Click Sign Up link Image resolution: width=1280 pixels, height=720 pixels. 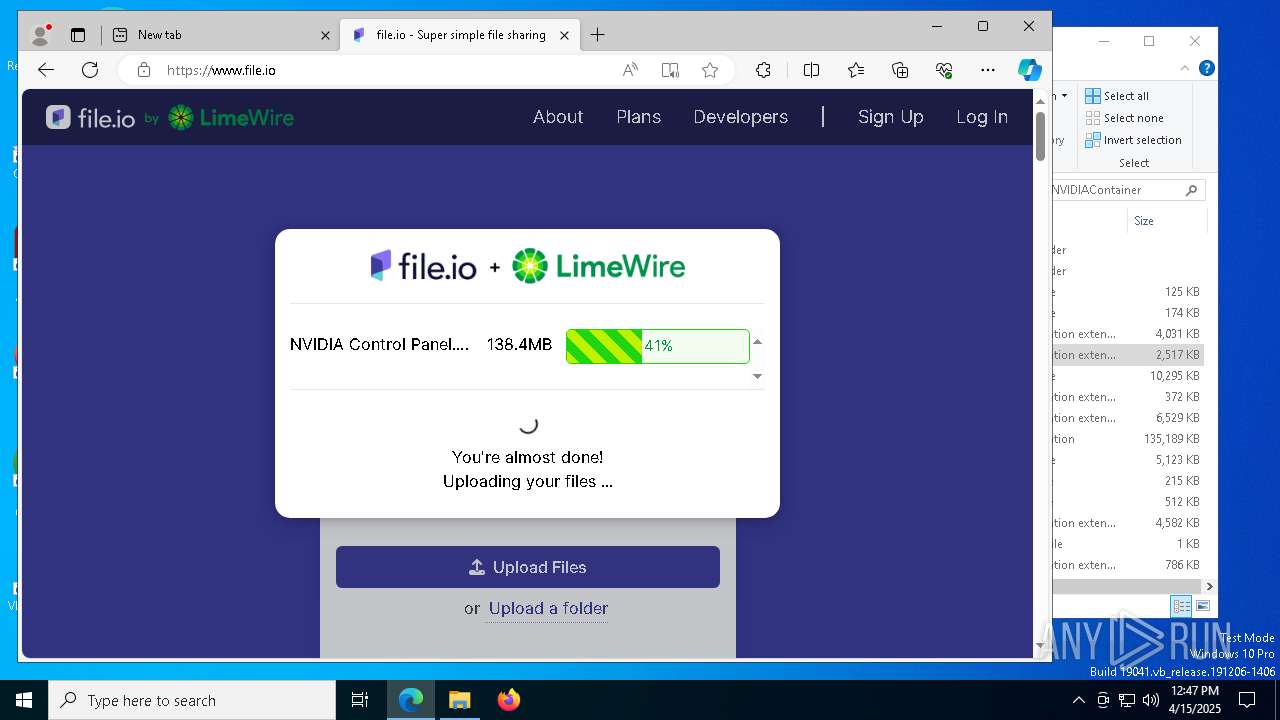click(891, 117)
